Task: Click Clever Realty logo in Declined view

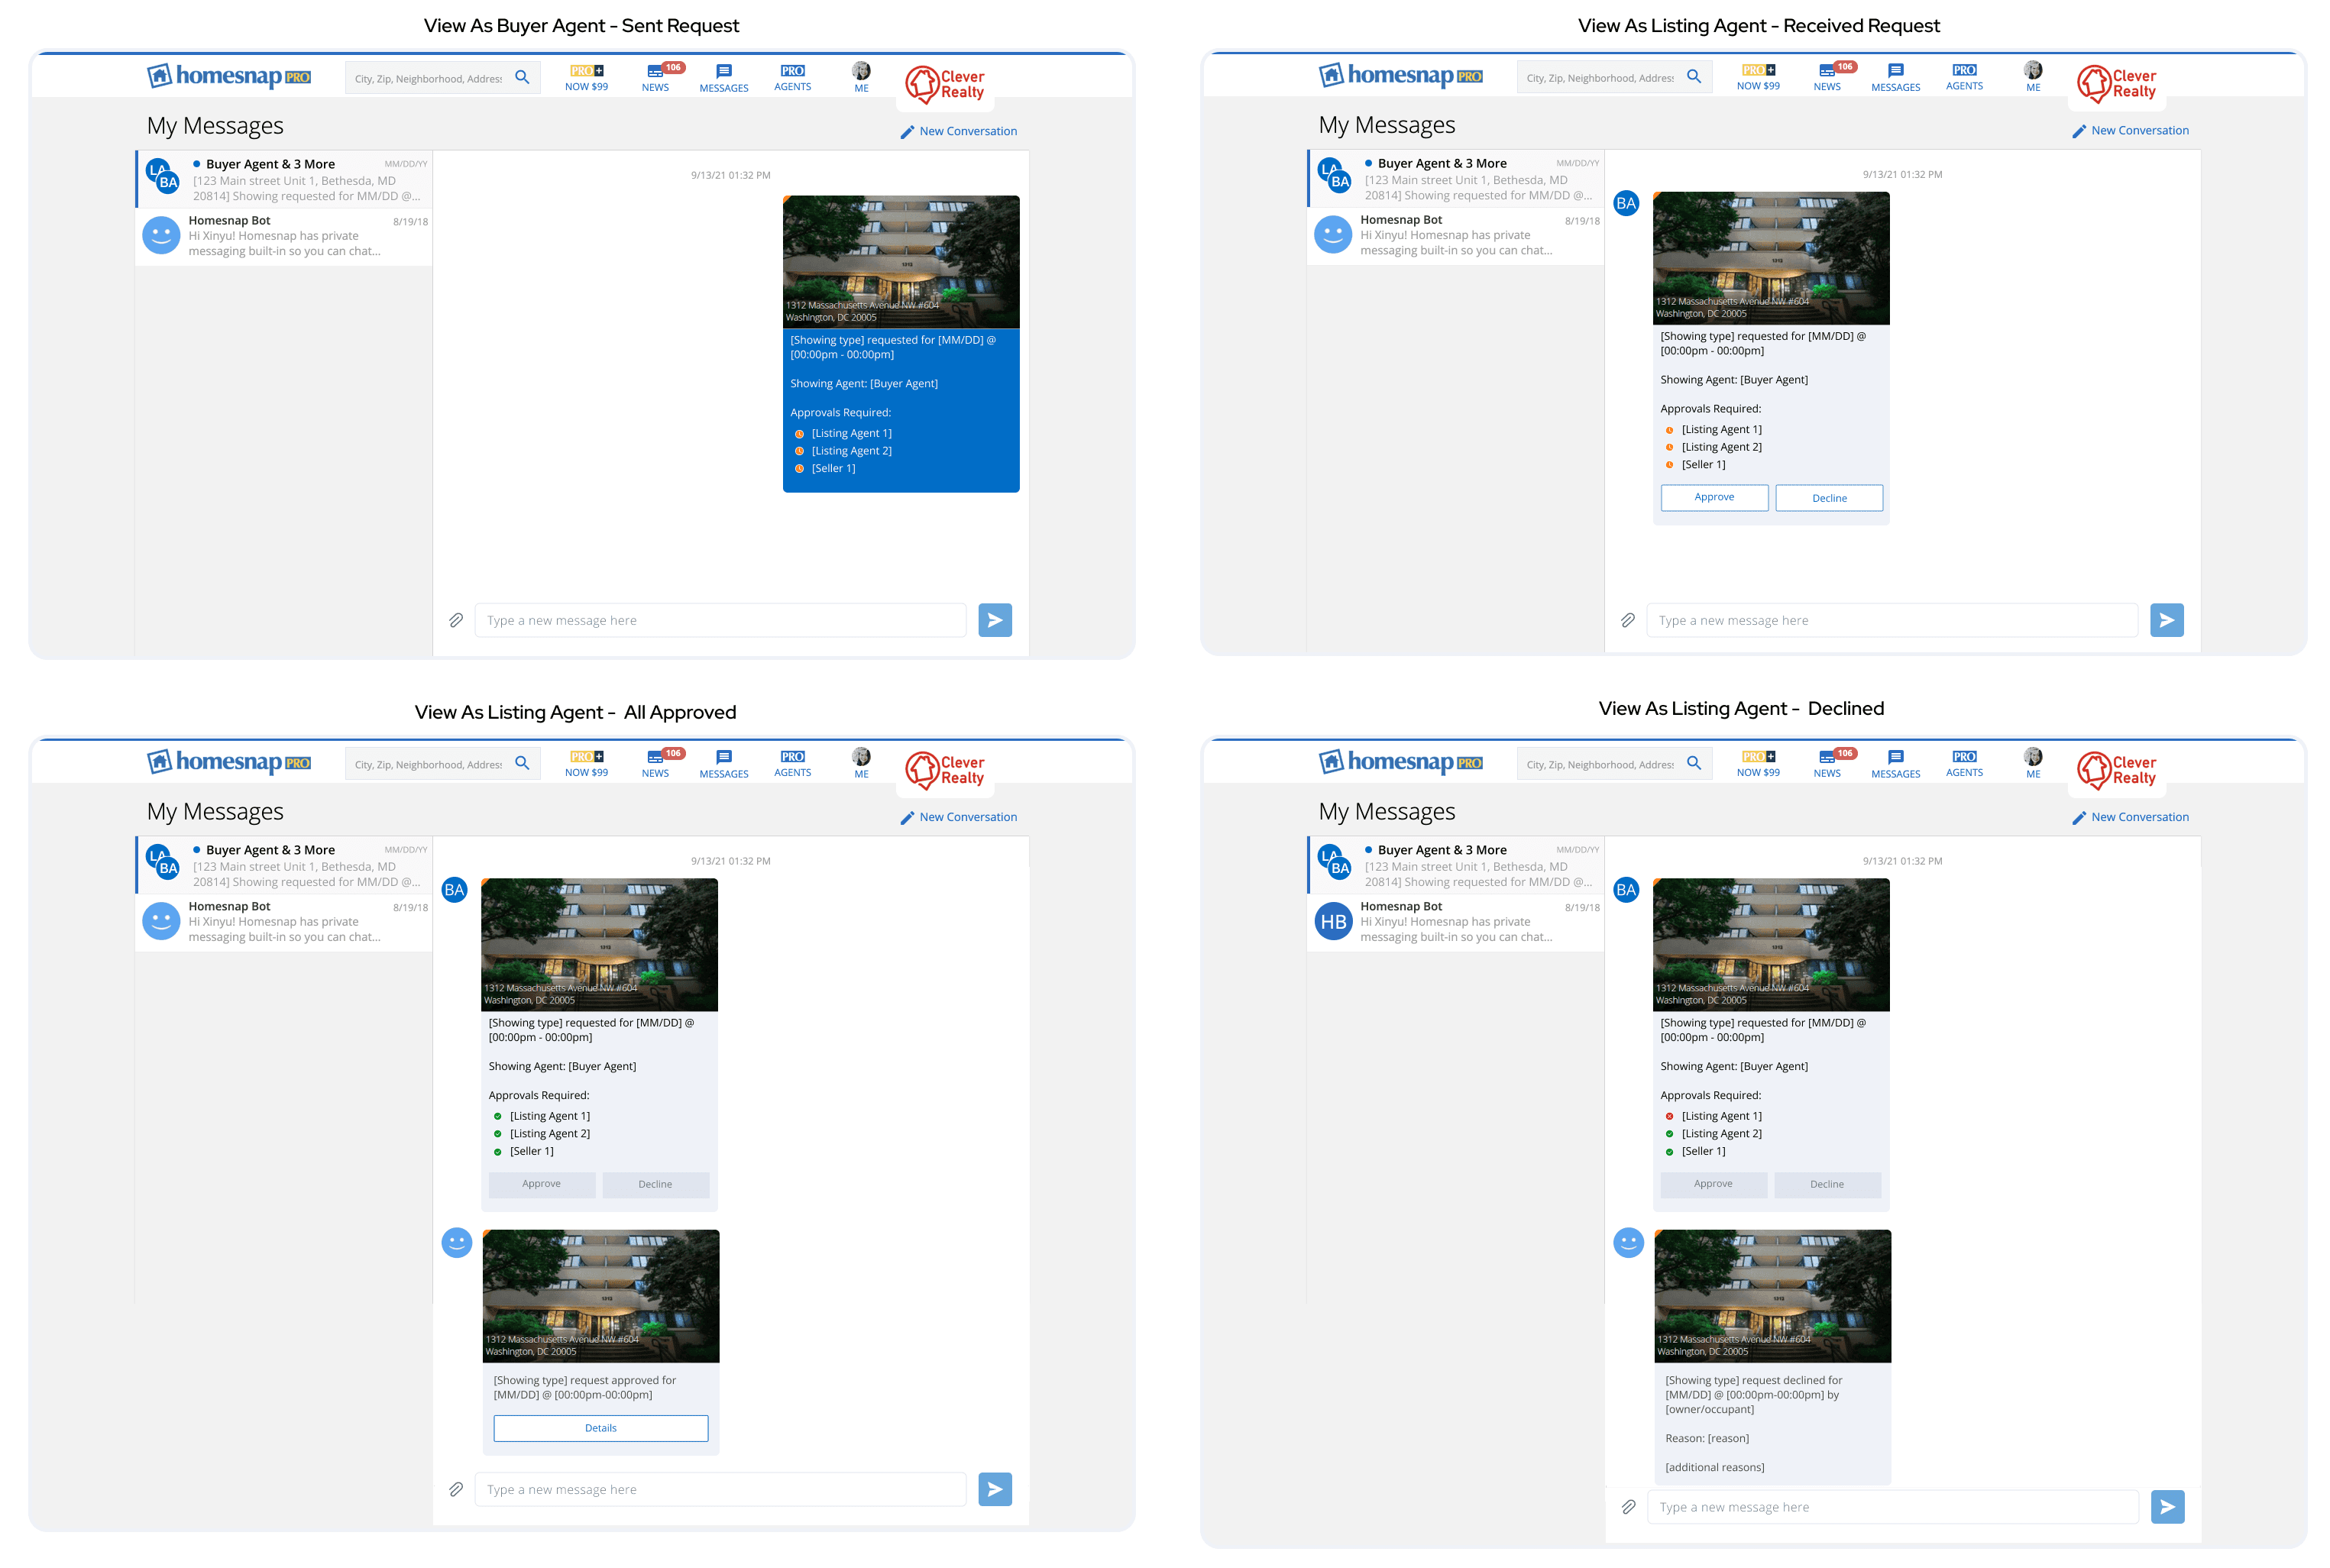Action: pos(2117,770)
